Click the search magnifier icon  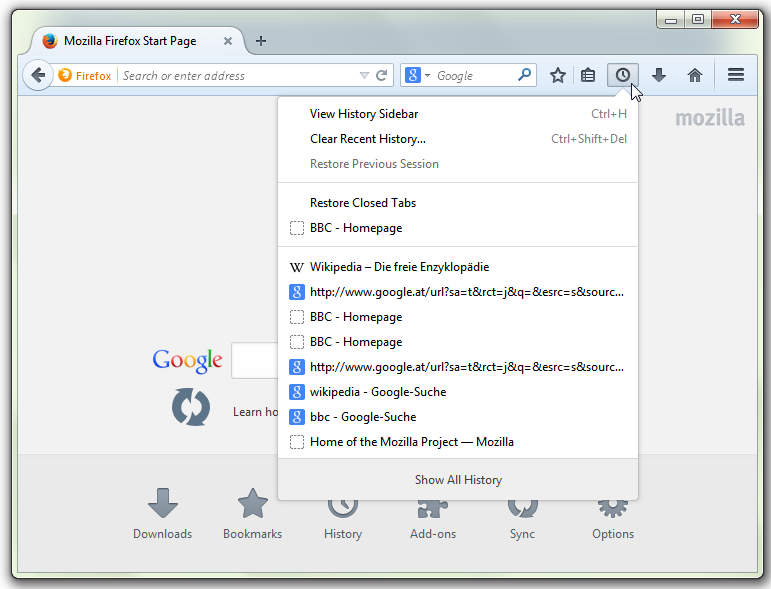coord(524,75)
